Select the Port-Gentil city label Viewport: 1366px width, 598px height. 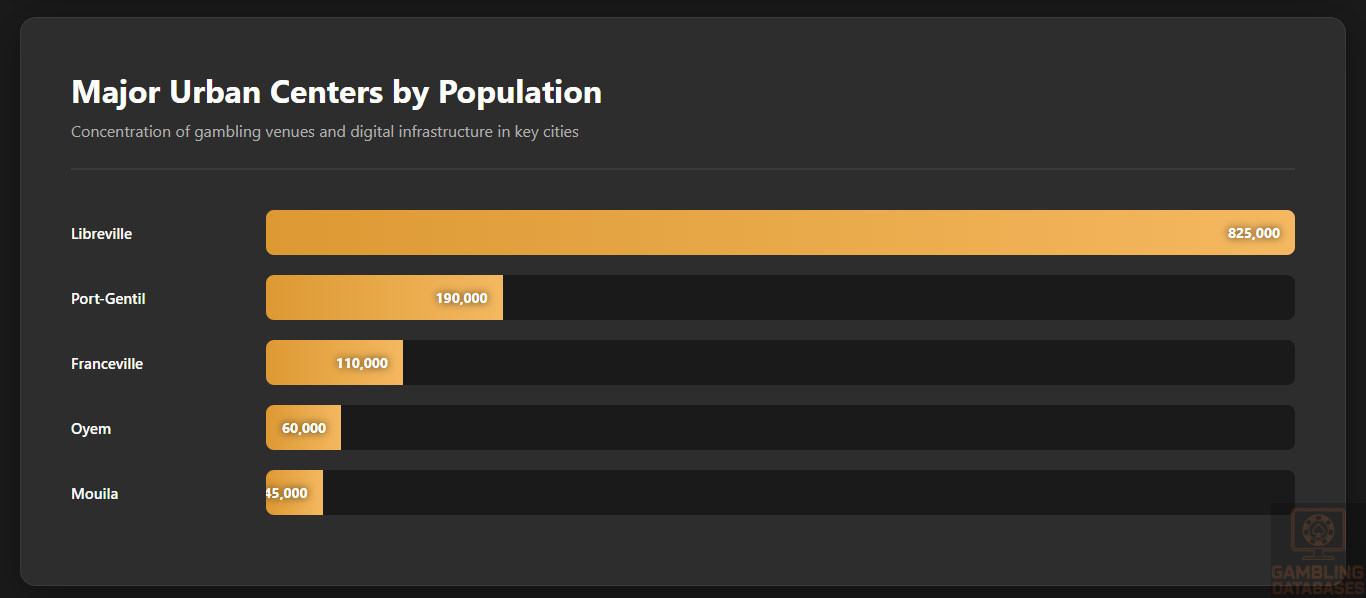108,299
